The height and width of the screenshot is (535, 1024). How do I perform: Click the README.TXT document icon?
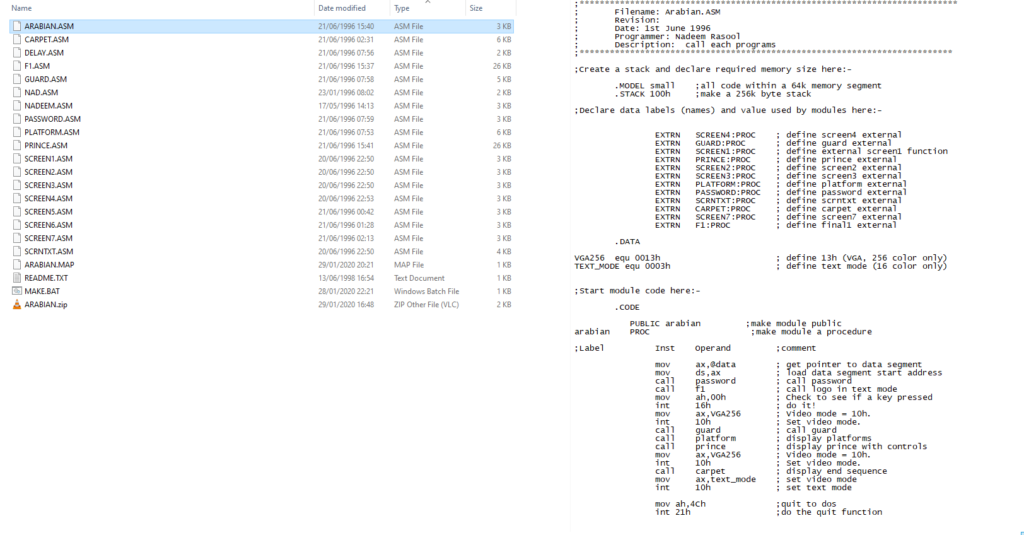point(16,278)
